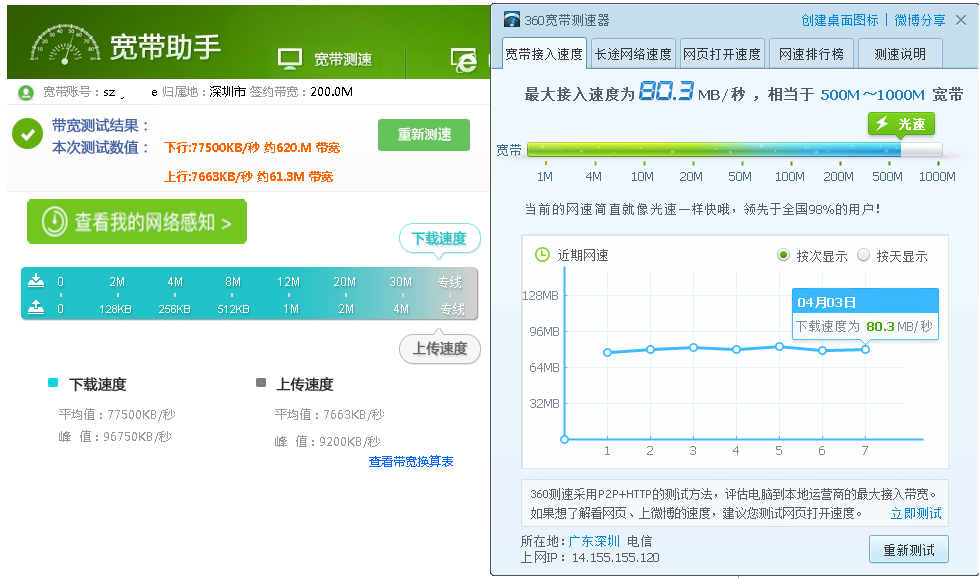
Task: Click the gray 上传速度 legend square
Action: point(261,383)
